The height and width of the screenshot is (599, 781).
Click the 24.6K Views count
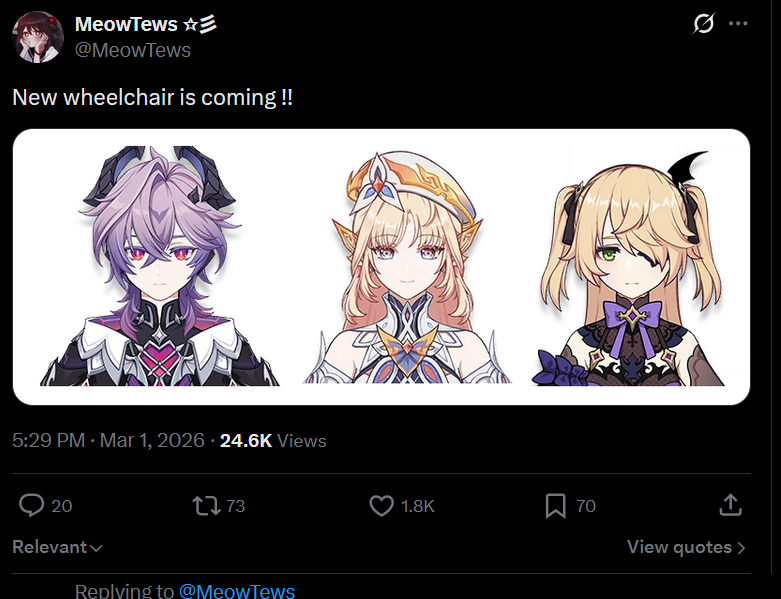click(273, 441)
